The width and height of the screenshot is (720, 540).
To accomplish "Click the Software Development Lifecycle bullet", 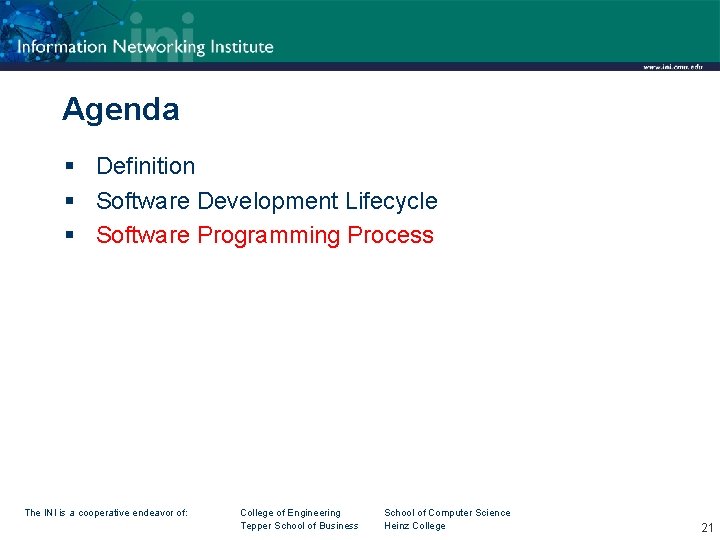I will [267, 201].
